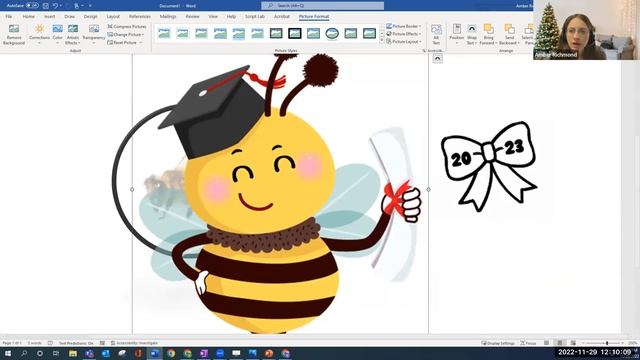
Task: Click the Change Picture button
Action: 126,34
